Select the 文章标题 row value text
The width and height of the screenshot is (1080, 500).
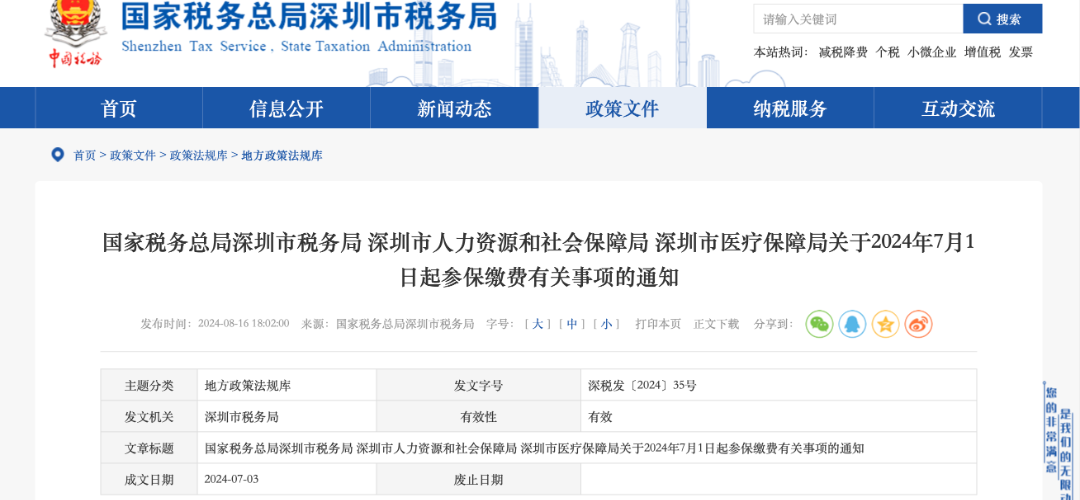point(534,448)
